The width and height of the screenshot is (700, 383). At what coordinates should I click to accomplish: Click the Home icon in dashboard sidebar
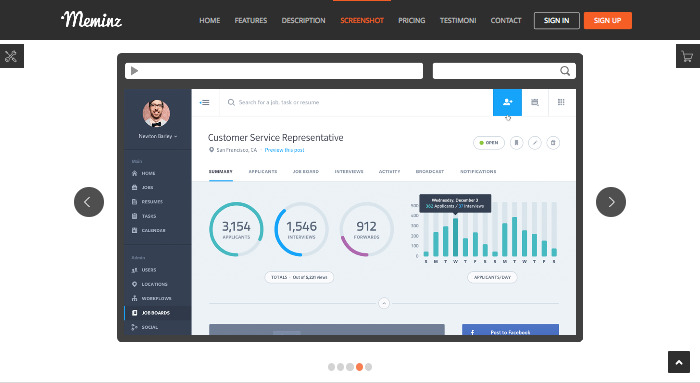click(x=134, y=173)
